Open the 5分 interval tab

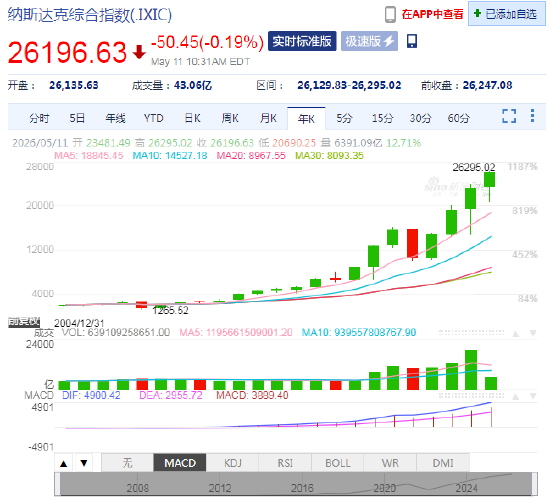click(344, 118)
